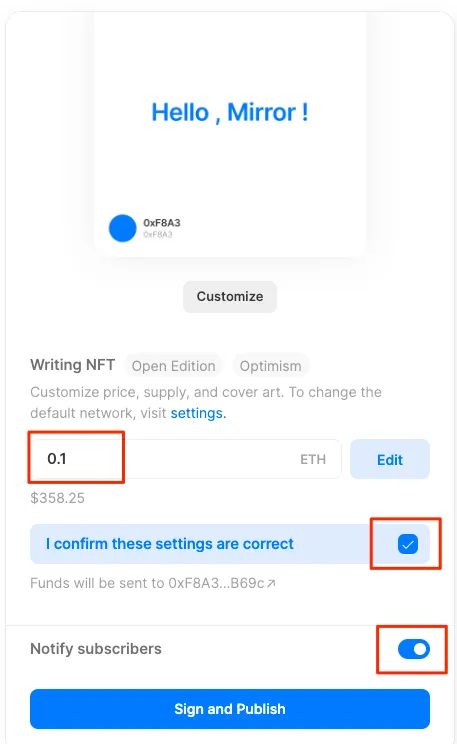
Task: Click the grey 0xF8A3 sub-label under author
Action: (158, 234)
